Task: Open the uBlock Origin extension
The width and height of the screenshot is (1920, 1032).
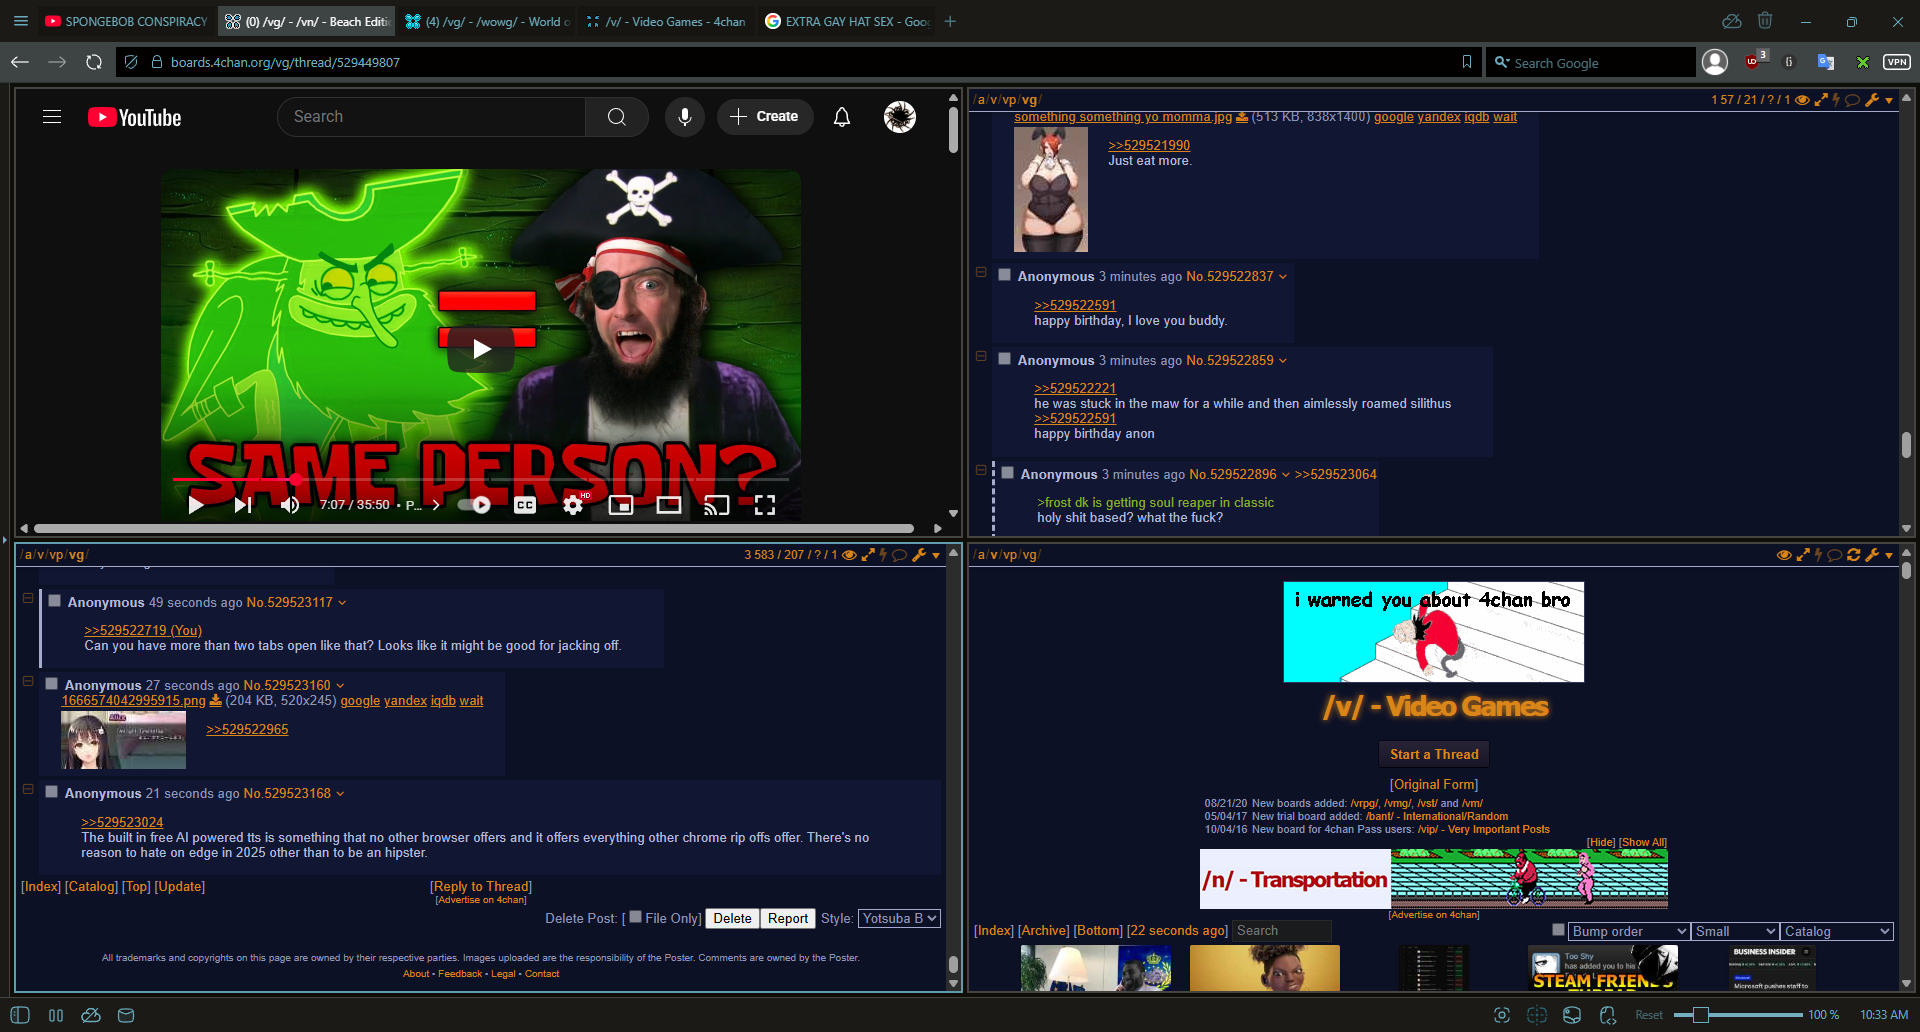Action: click(1753, 61)
